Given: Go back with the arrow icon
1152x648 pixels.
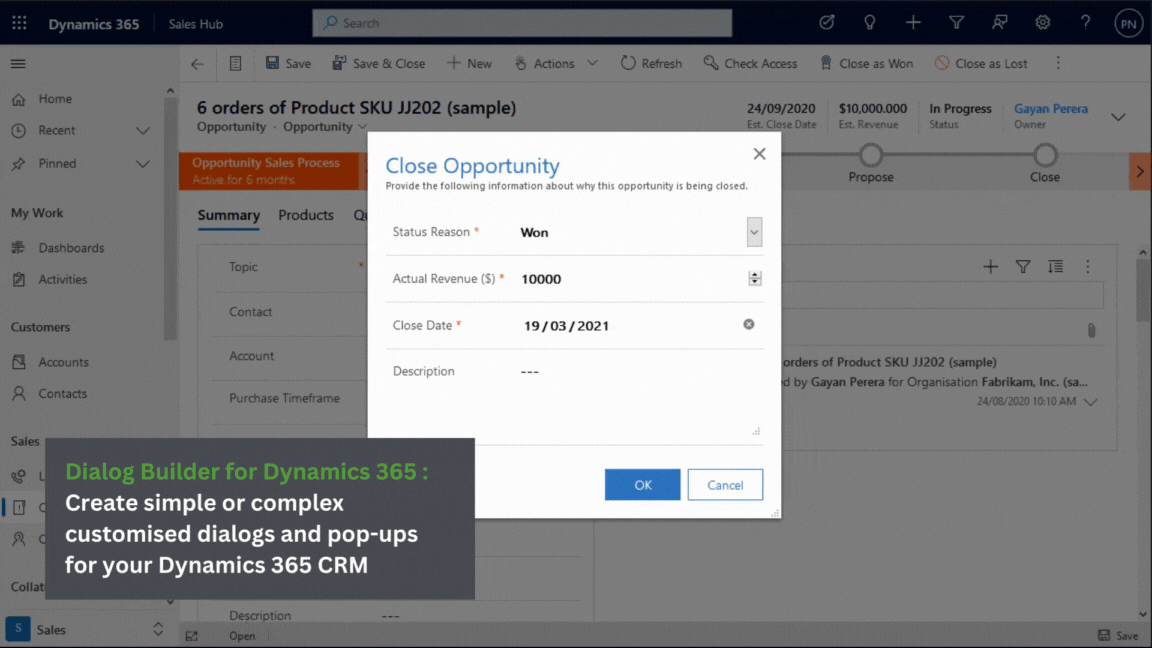Looking at the screenshot, I should pos(198,64).
